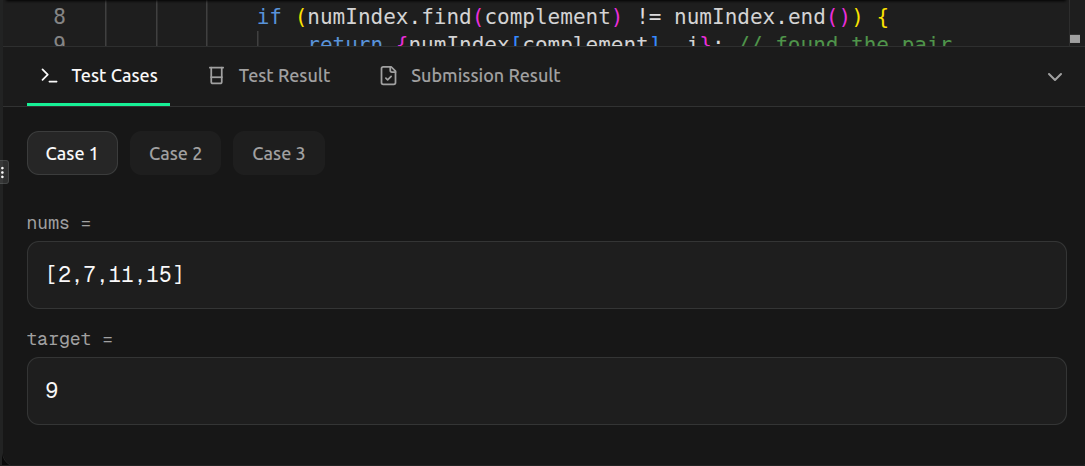Open the Submission Result tab
1085x466 pixels.
tap(471, 76)
